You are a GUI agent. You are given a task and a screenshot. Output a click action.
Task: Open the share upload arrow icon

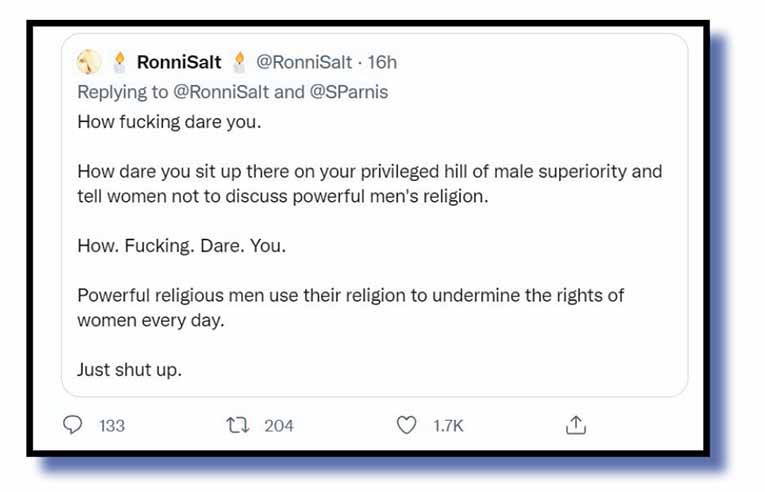(575, 425)
